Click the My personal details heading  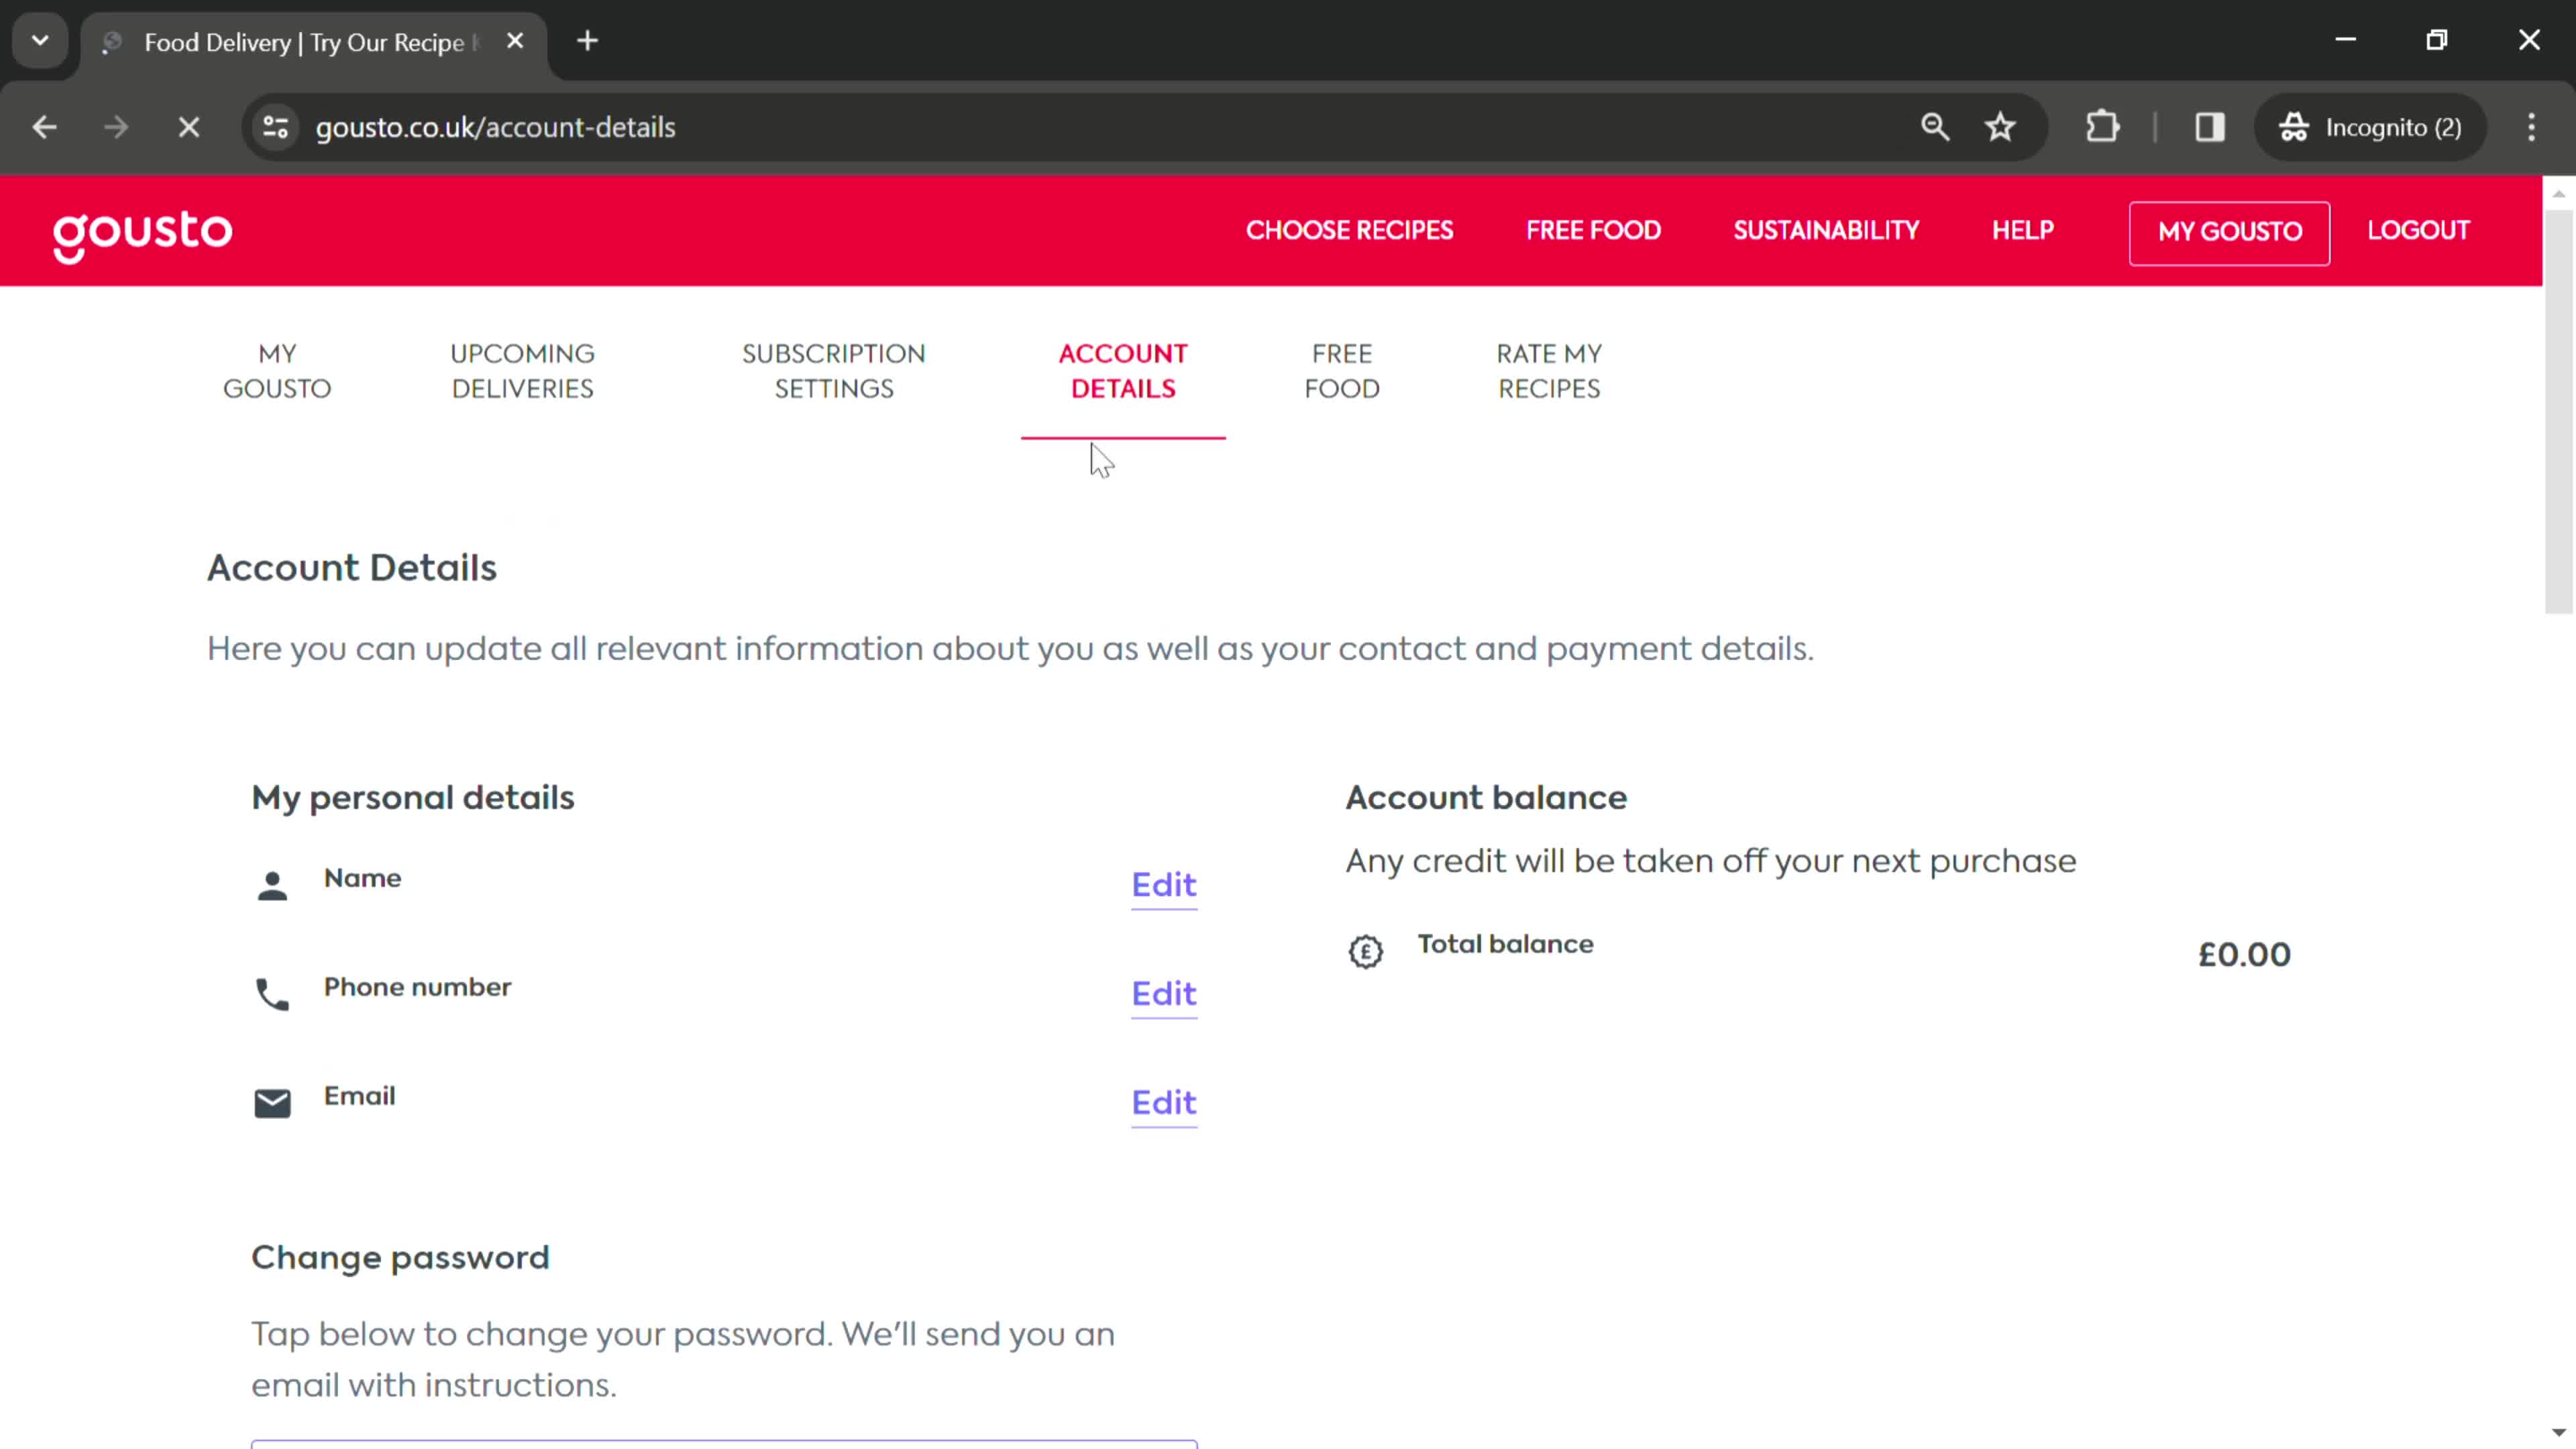pos(413,799)
